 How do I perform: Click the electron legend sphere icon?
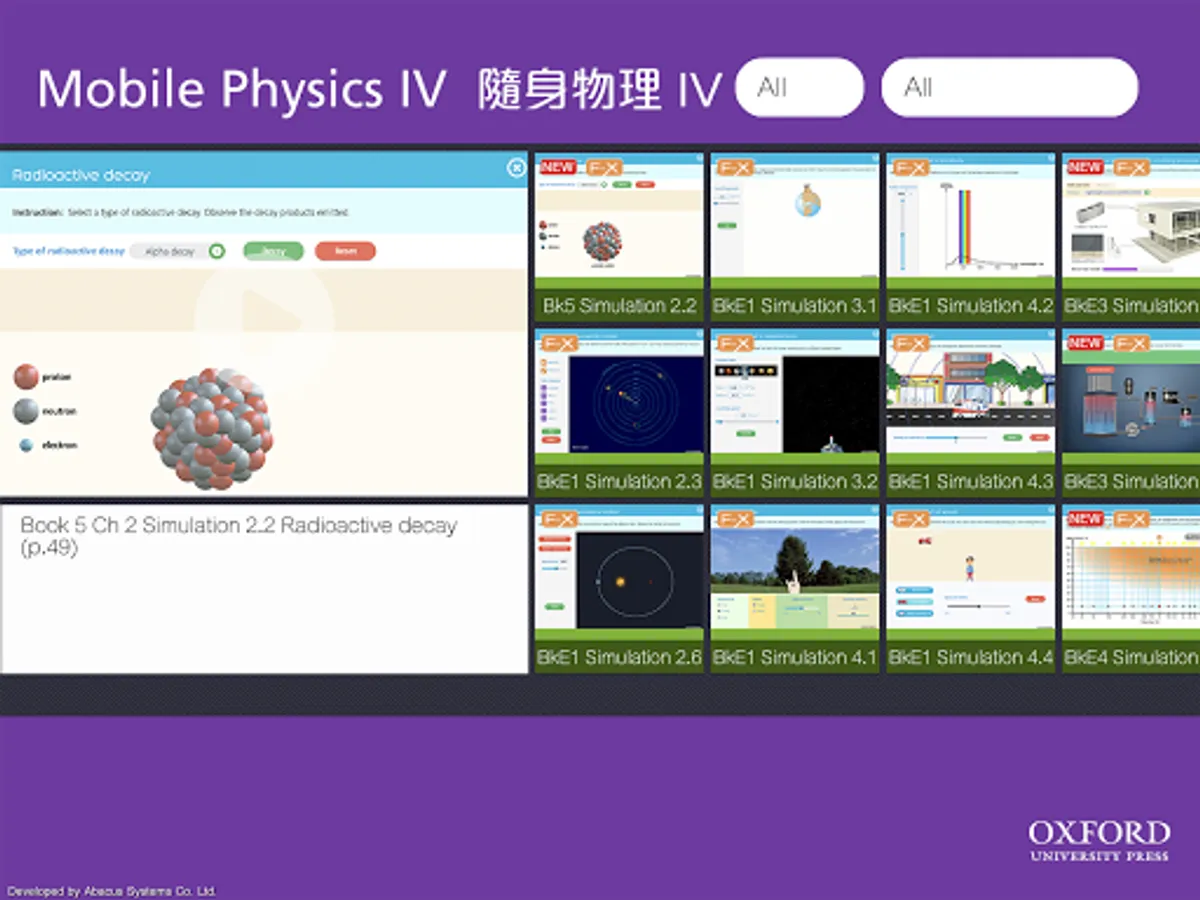[x=26, y=445]
